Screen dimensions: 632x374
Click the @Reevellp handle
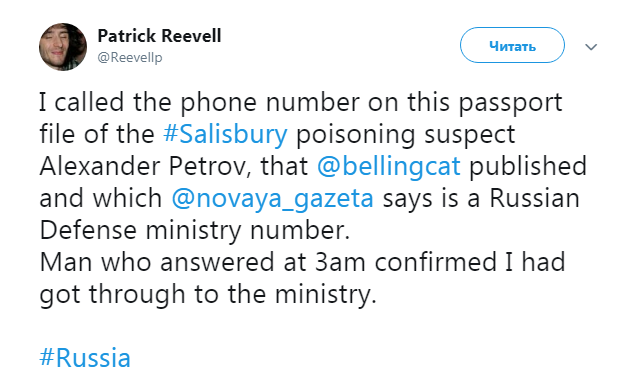[130, 57]
